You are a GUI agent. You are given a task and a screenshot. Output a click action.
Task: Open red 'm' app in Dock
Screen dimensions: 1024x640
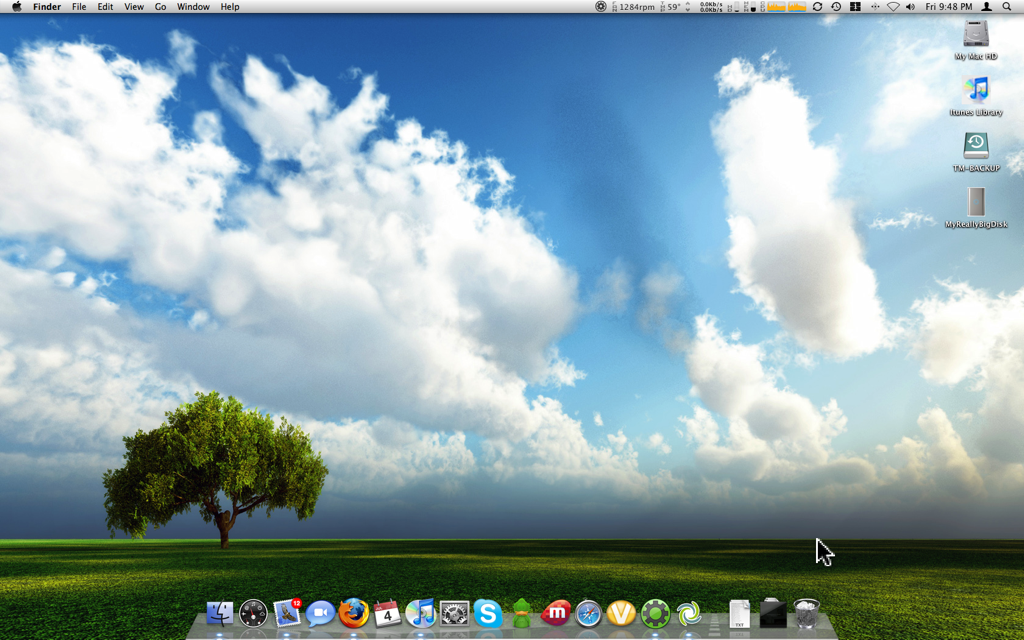[x=556, y=614]
